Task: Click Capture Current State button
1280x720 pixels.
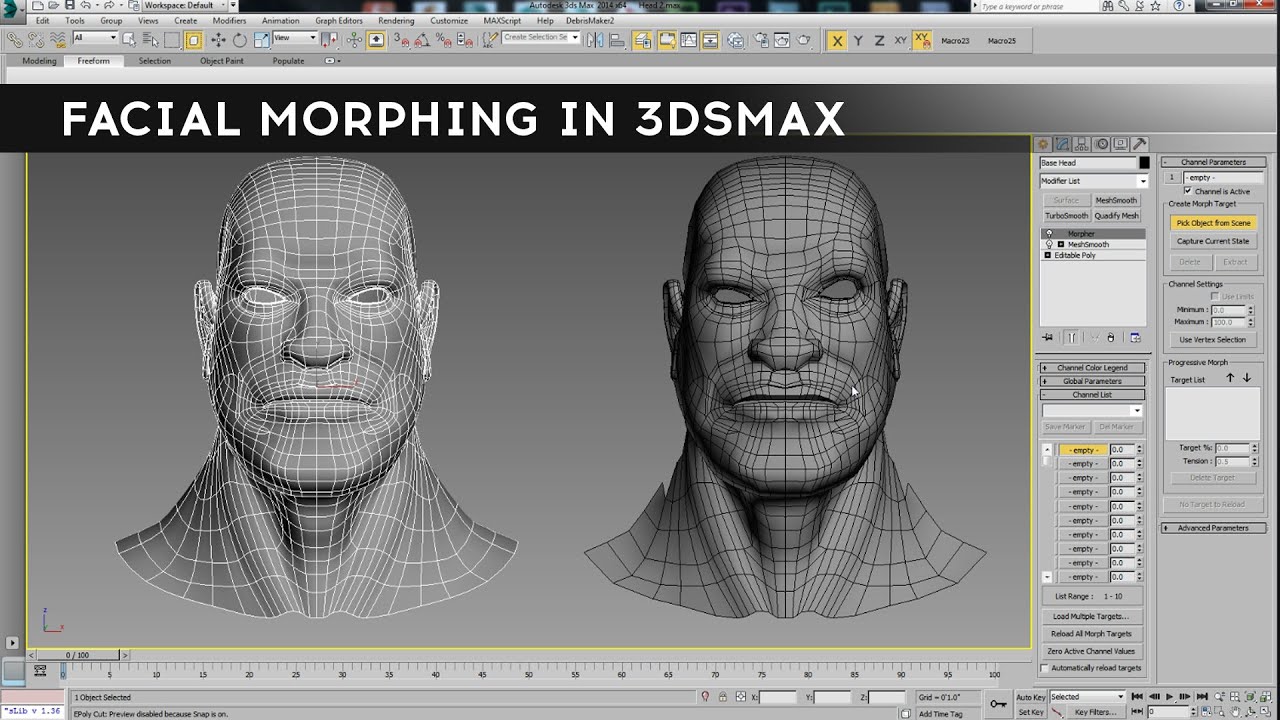Action: [x=1214, y=241]
